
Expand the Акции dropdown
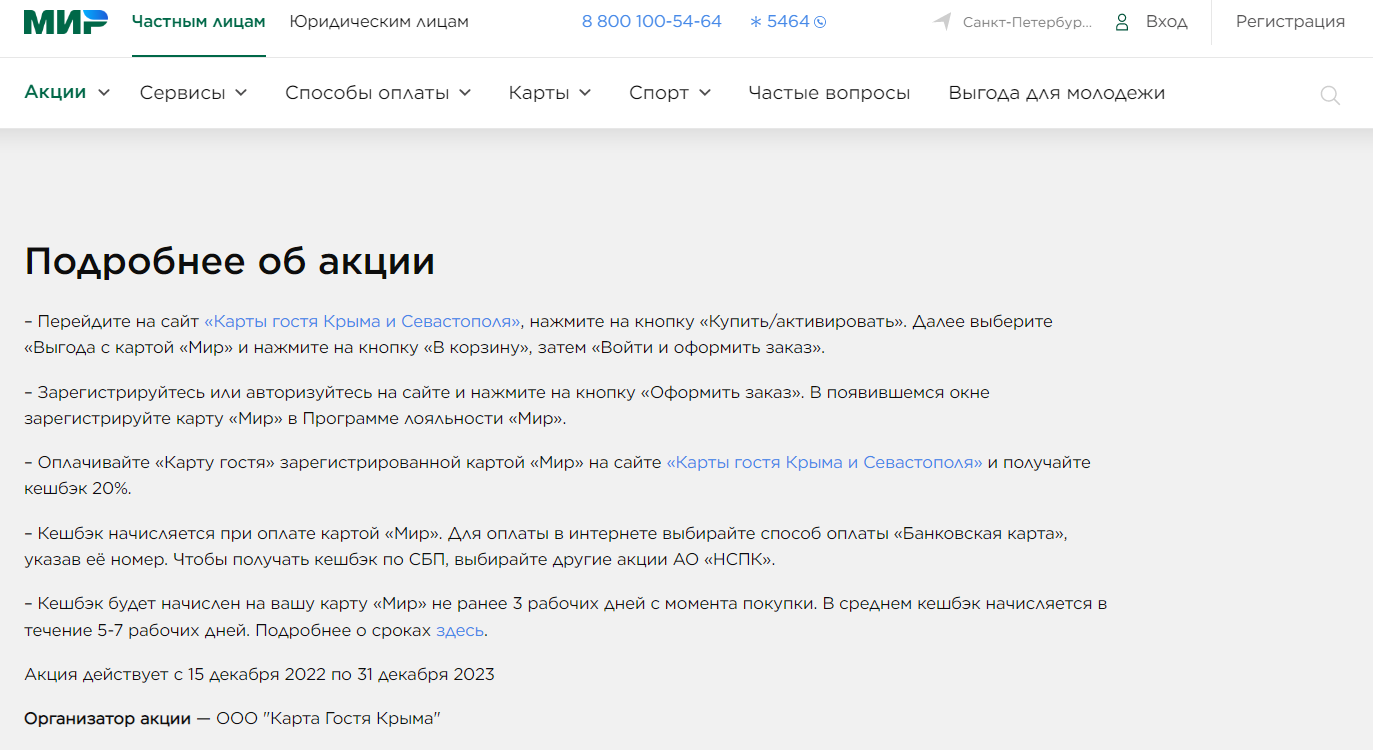click(58, 91)
